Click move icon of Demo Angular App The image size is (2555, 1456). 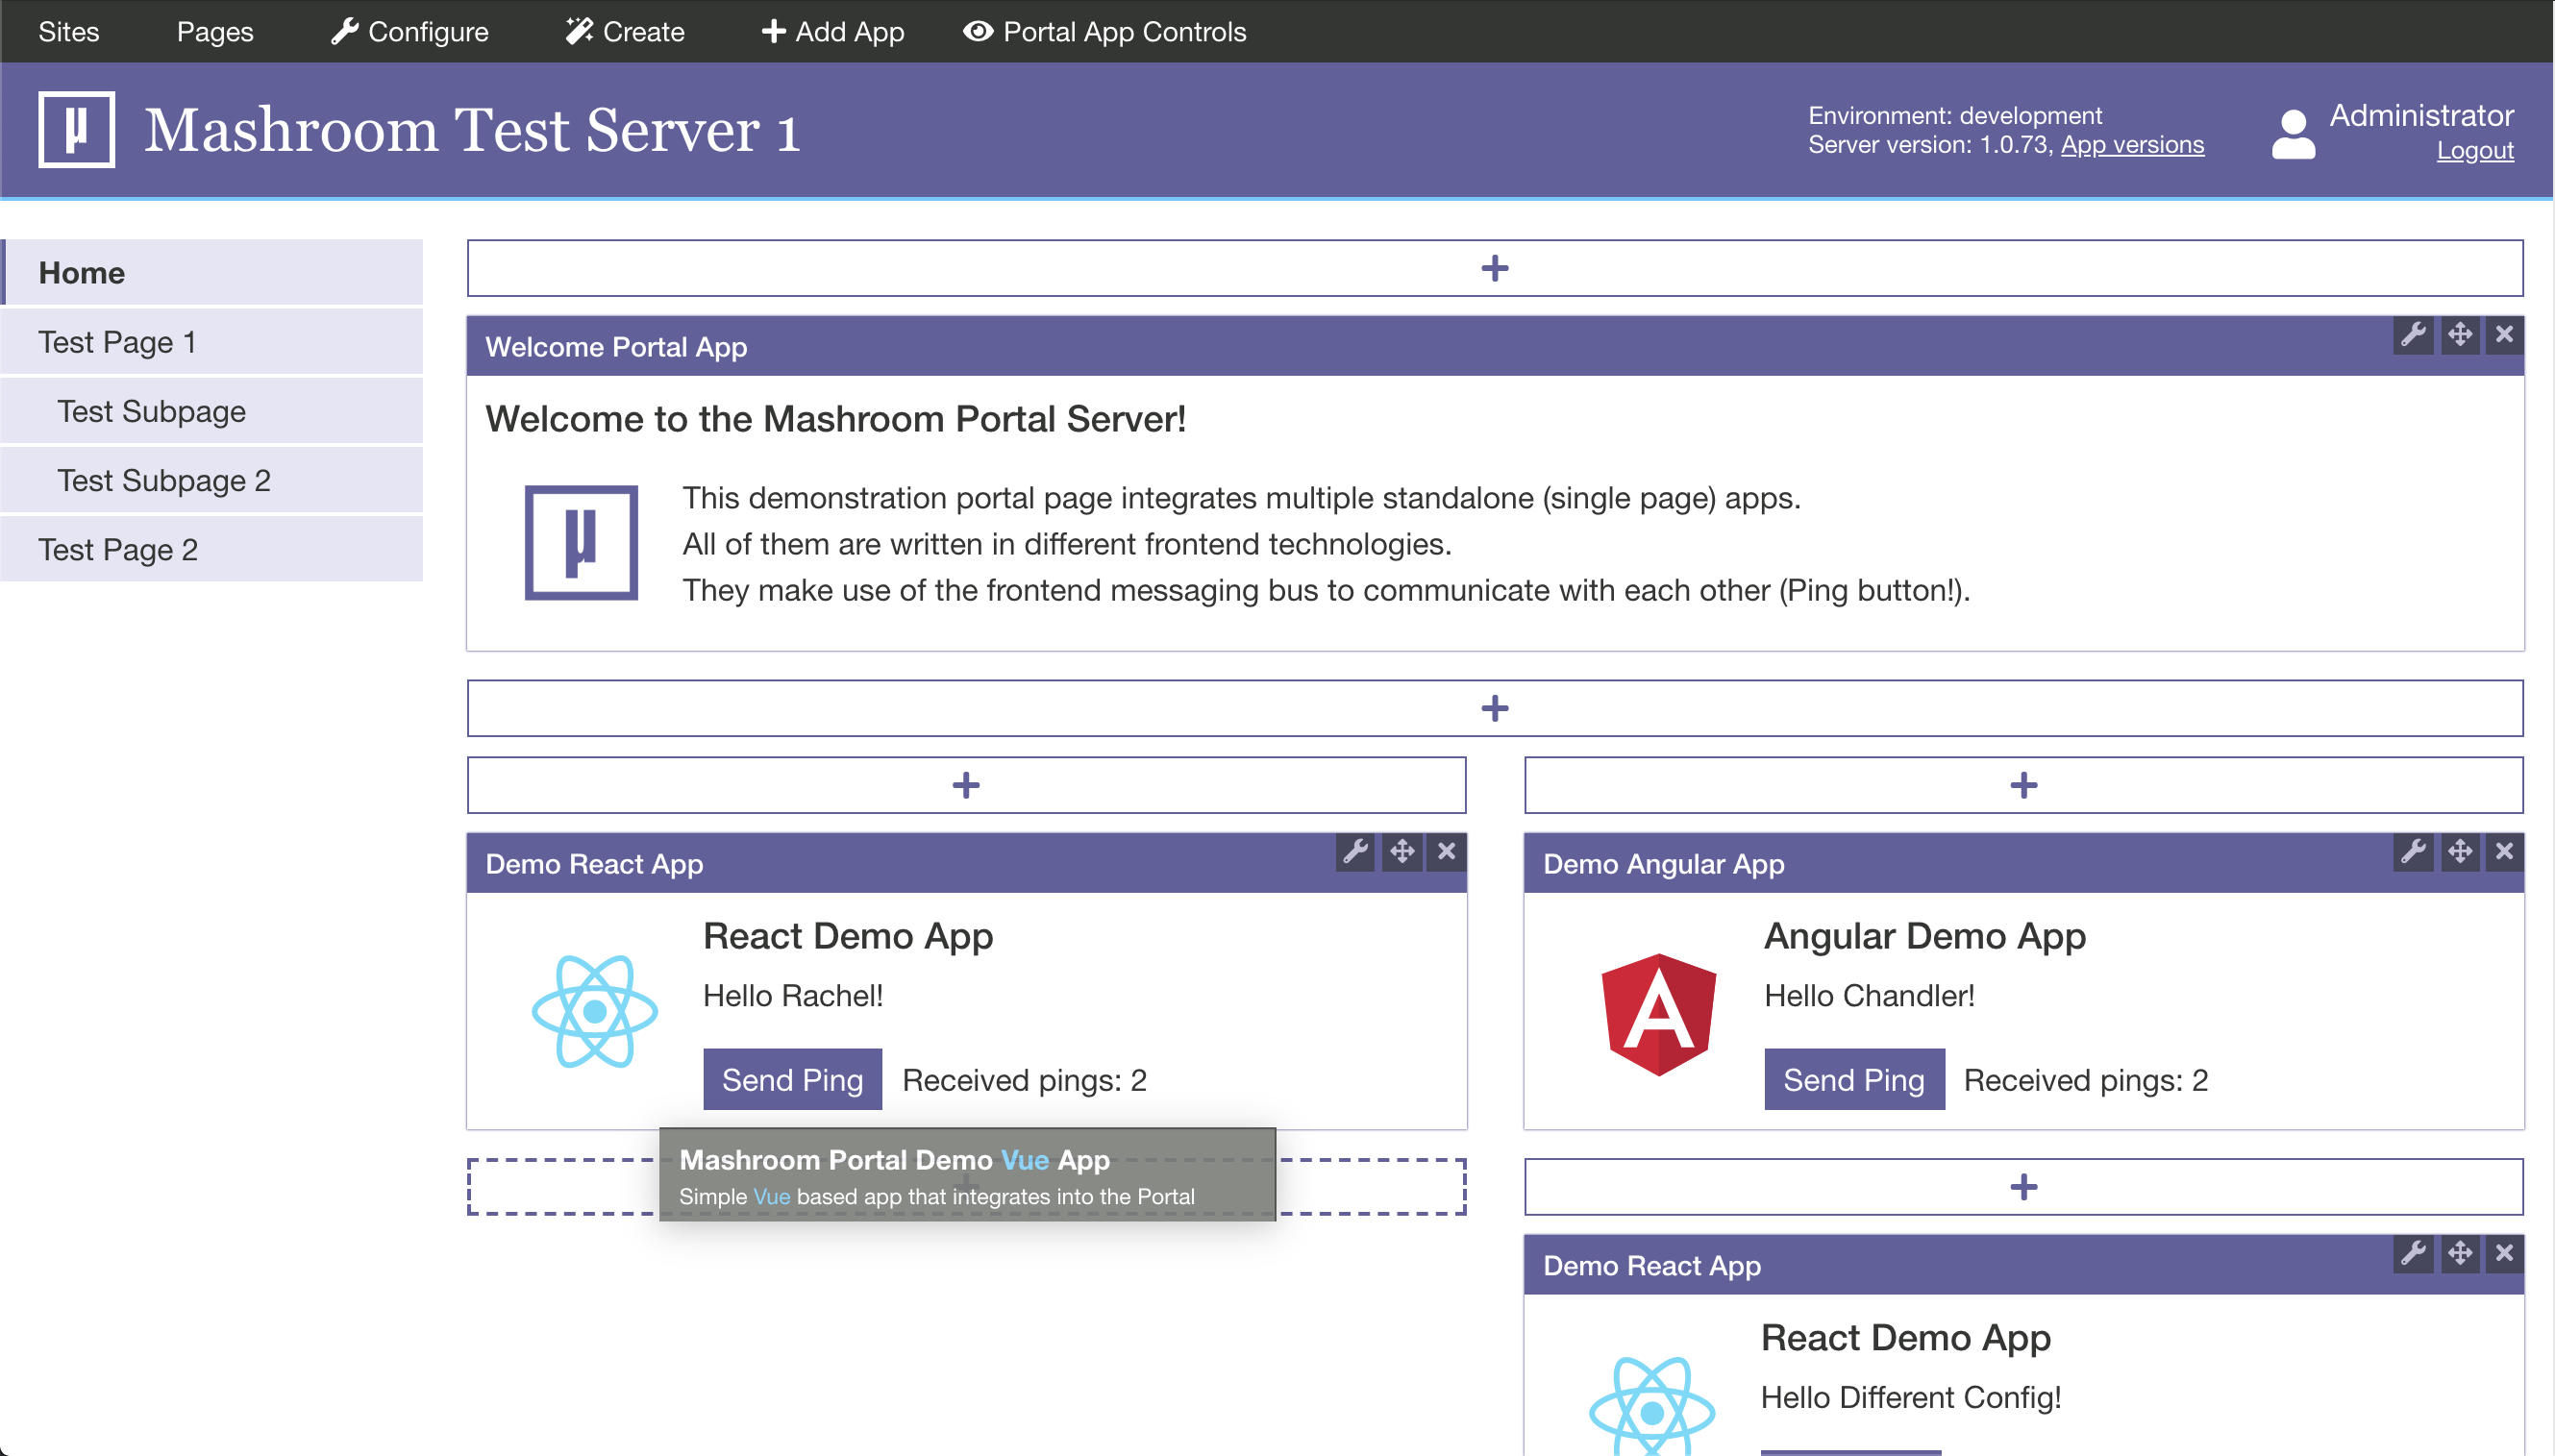[2459, 851]
